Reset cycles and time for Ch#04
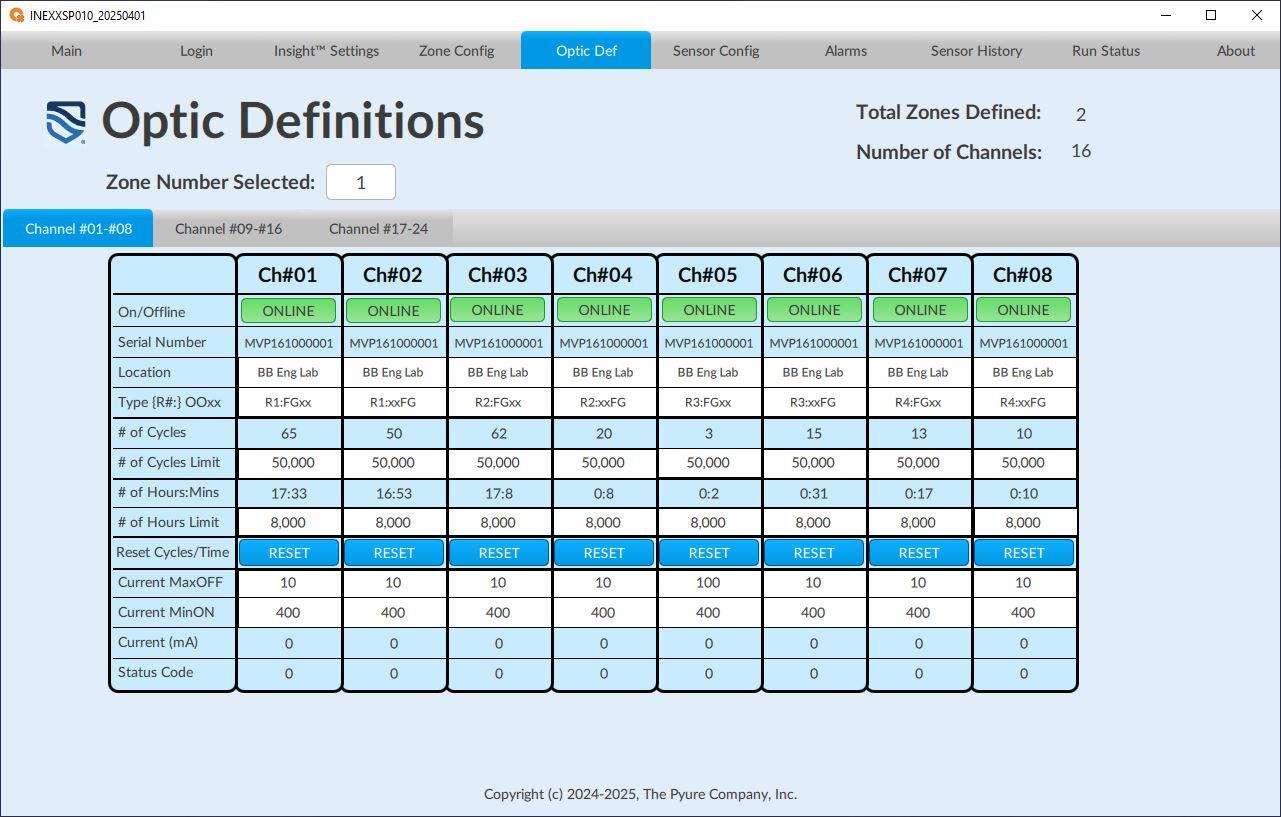This screenshot has width=1281, height=817. (x=604, y=552)
